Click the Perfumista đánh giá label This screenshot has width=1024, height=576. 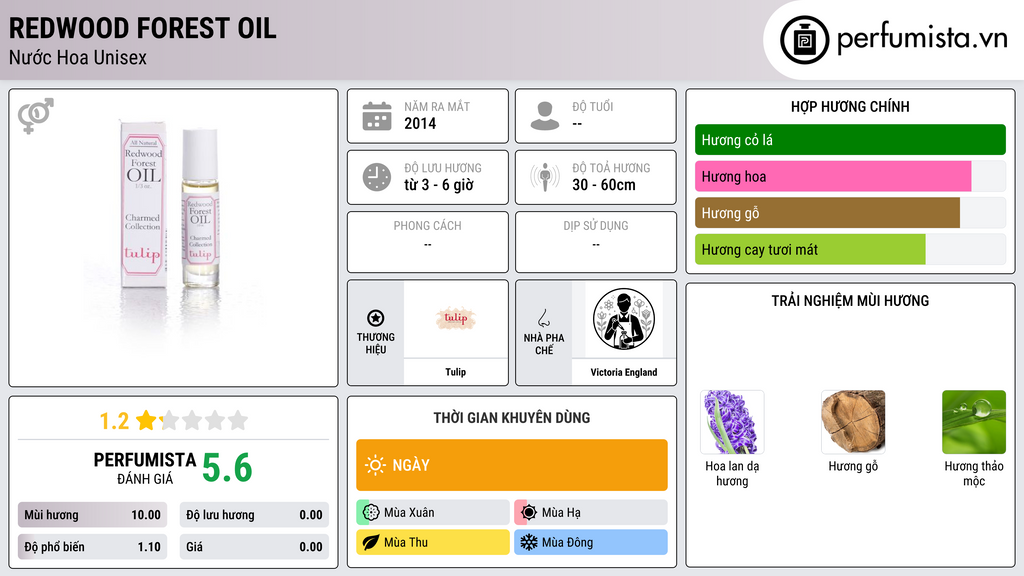point(145,468)
